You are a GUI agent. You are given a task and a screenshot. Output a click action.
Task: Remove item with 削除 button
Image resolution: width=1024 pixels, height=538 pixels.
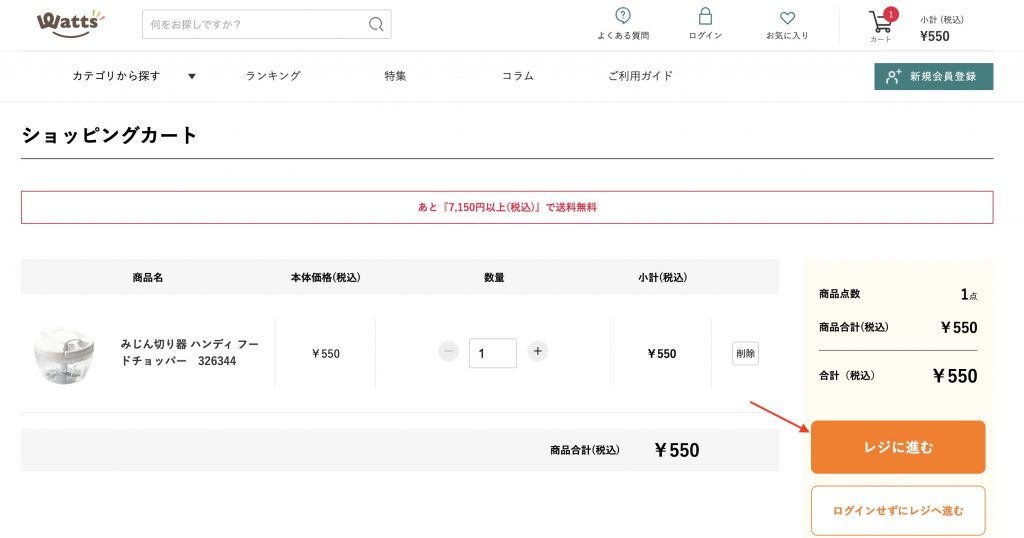pyautogui.click(x=745, y=353)
